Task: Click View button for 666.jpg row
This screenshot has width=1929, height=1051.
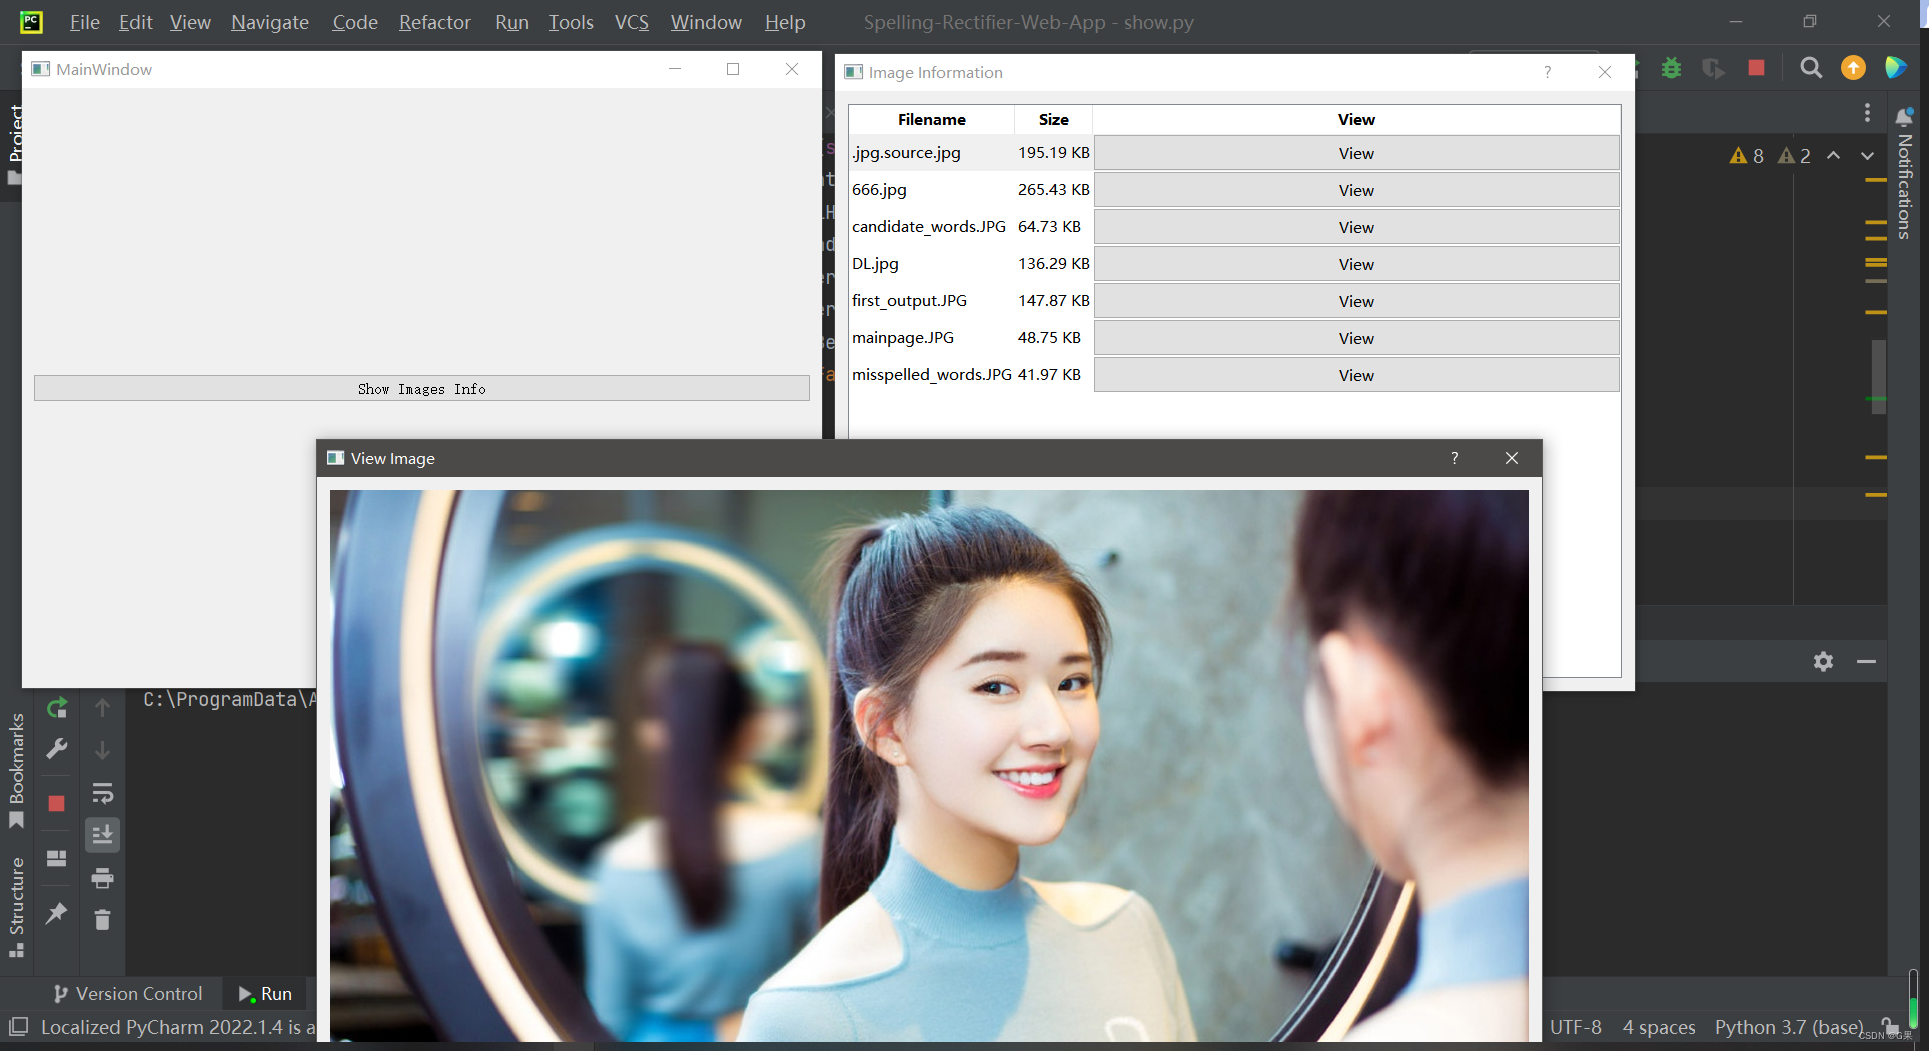Action: (1357, 190)
